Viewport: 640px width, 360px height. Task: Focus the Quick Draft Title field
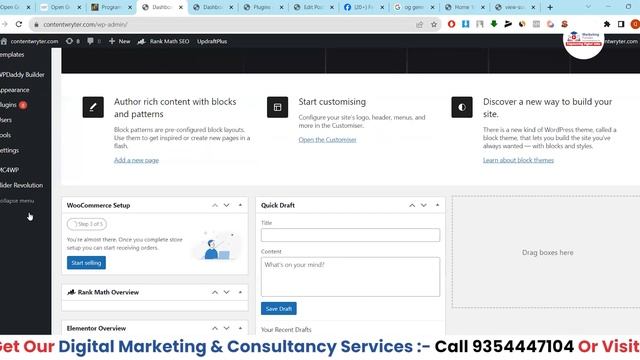[350, 235]
